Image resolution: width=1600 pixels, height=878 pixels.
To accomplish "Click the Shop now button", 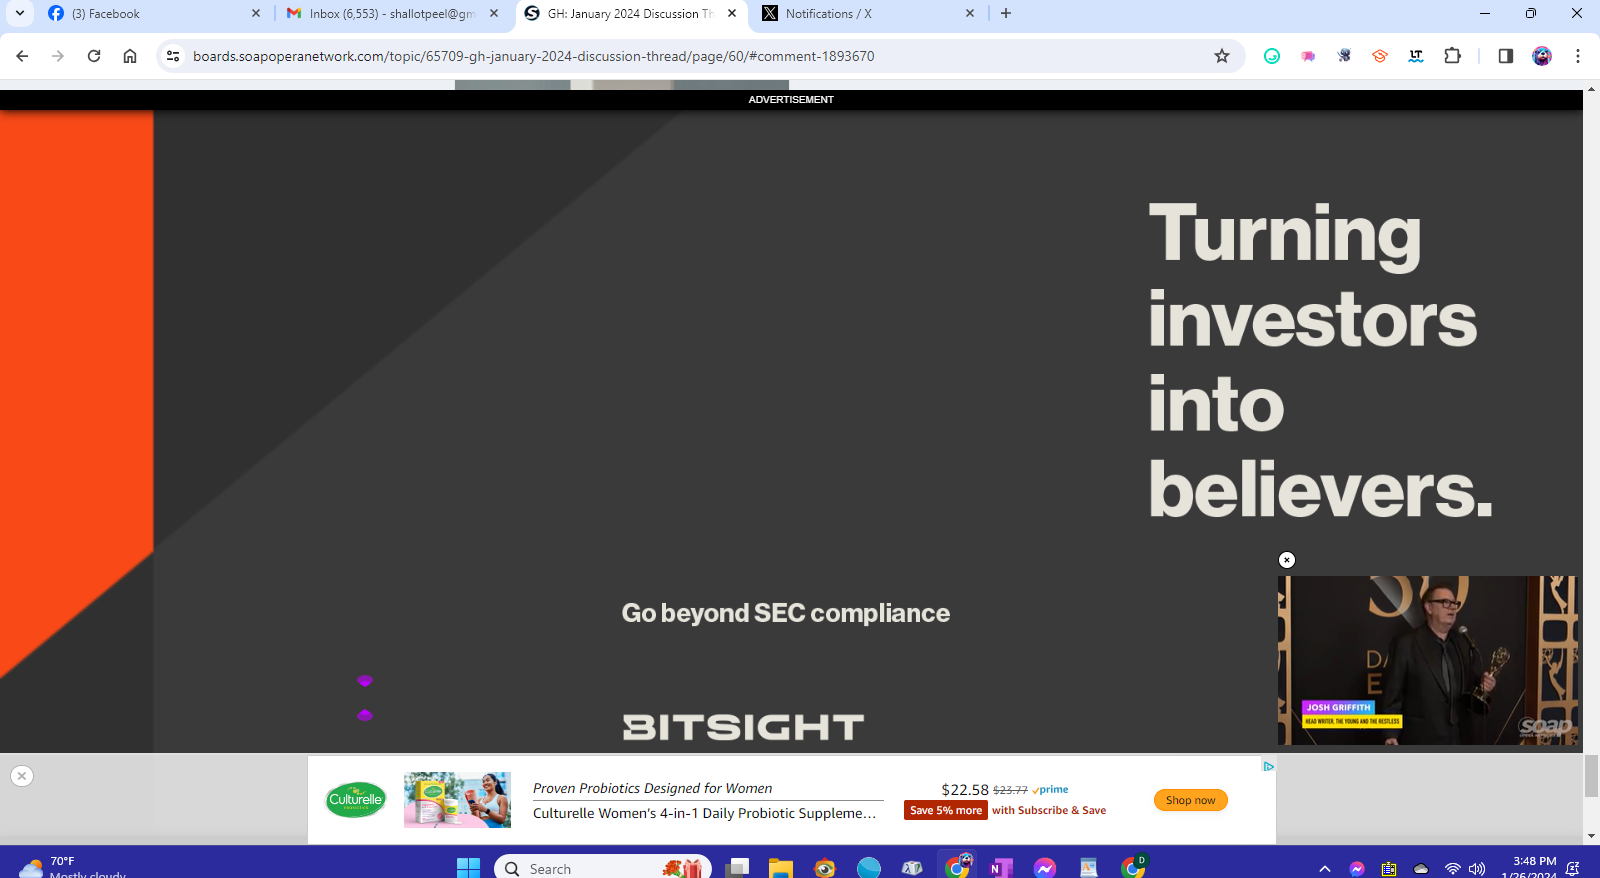I will click(x=1190, y=800).
